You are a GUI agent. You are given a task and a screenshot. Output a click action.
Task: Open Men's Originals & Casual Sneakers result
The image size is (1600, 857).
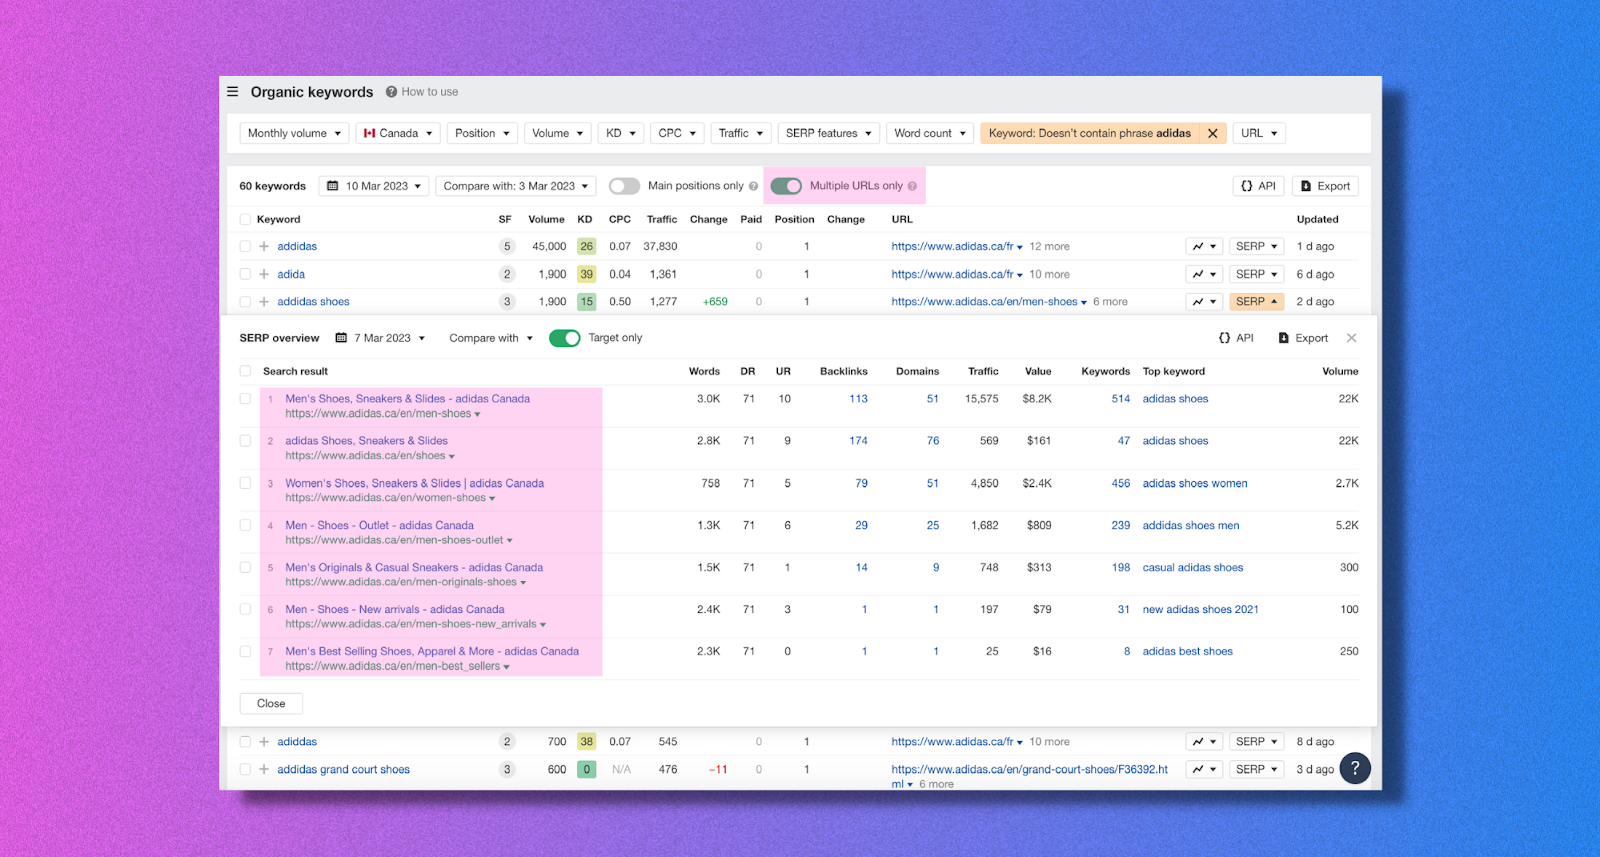point(414,567)
